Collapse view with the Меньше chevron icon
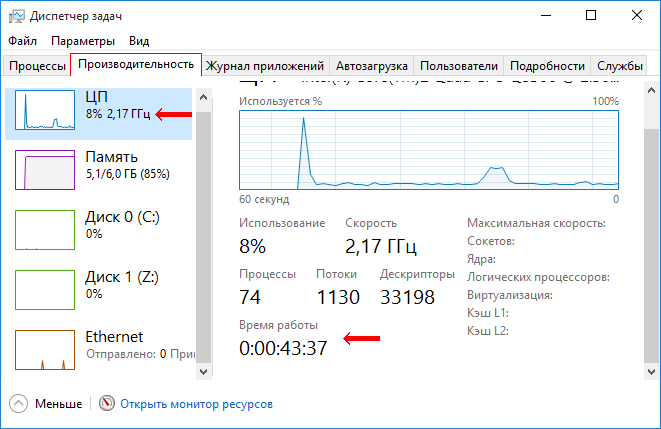The height and width of the screenshot is (429, 661). click(19, 404)
